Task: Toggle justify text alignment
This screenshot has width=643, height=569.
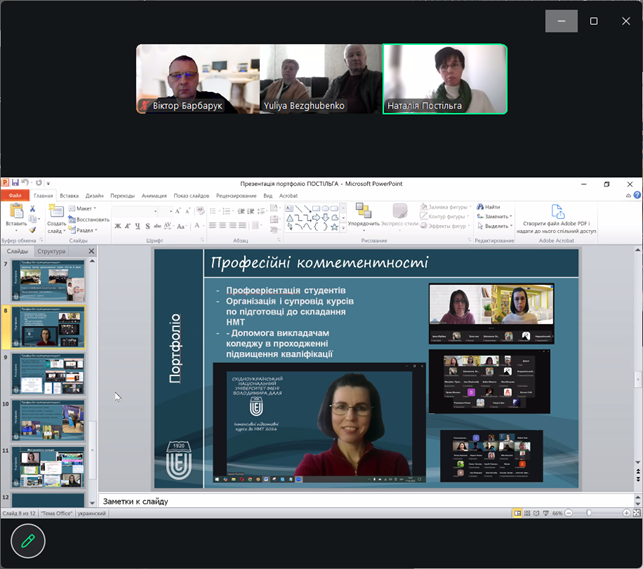Action: pos(242,225)
